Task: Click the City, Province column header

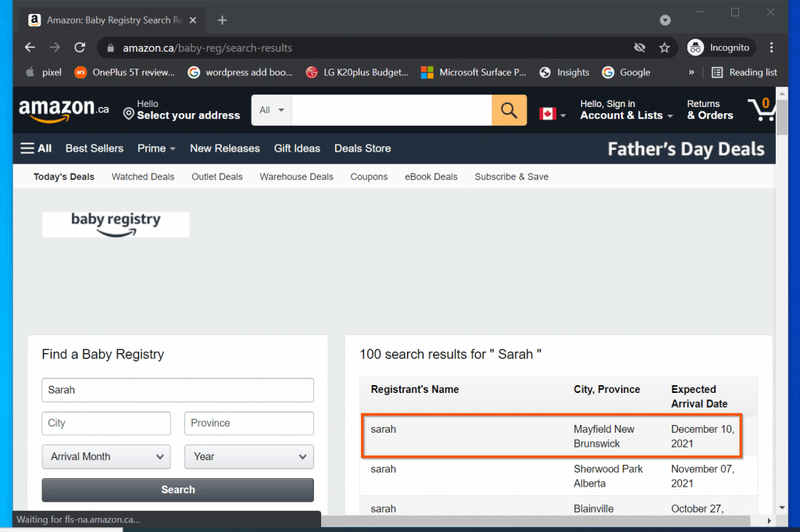Action: [x=607, y=389]
